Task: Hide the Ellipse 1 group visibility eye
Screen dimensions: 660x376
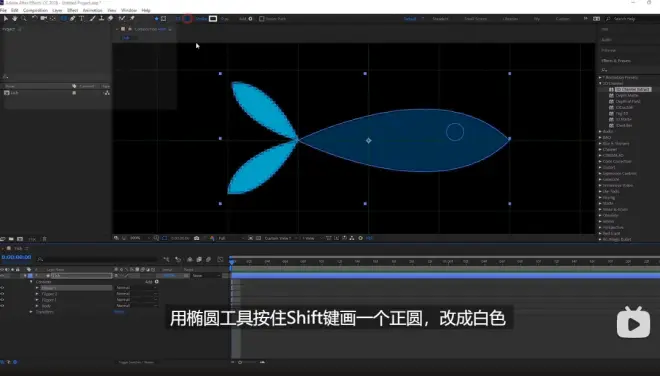Action: 3,288
